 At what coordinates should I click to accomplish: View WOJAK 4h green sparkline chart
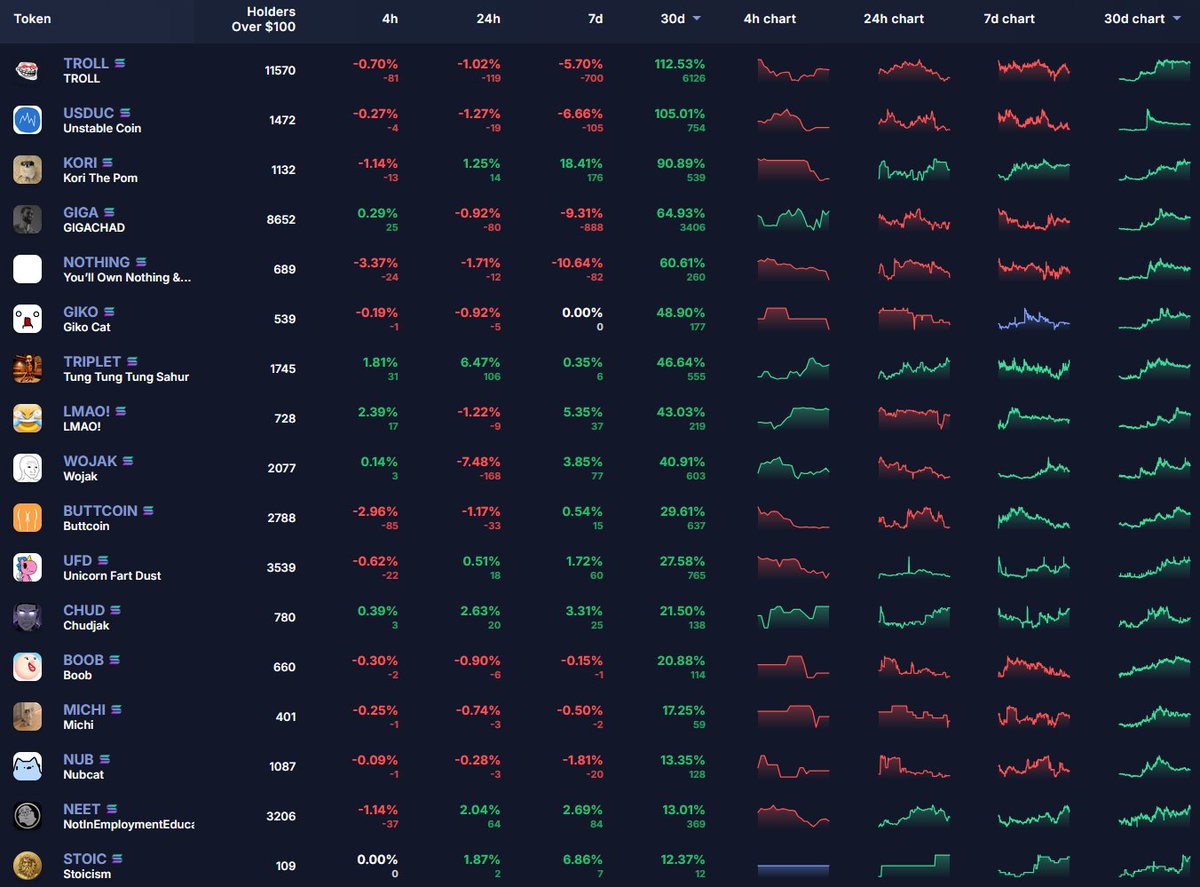pyautogui.click(x=794, y=468)
